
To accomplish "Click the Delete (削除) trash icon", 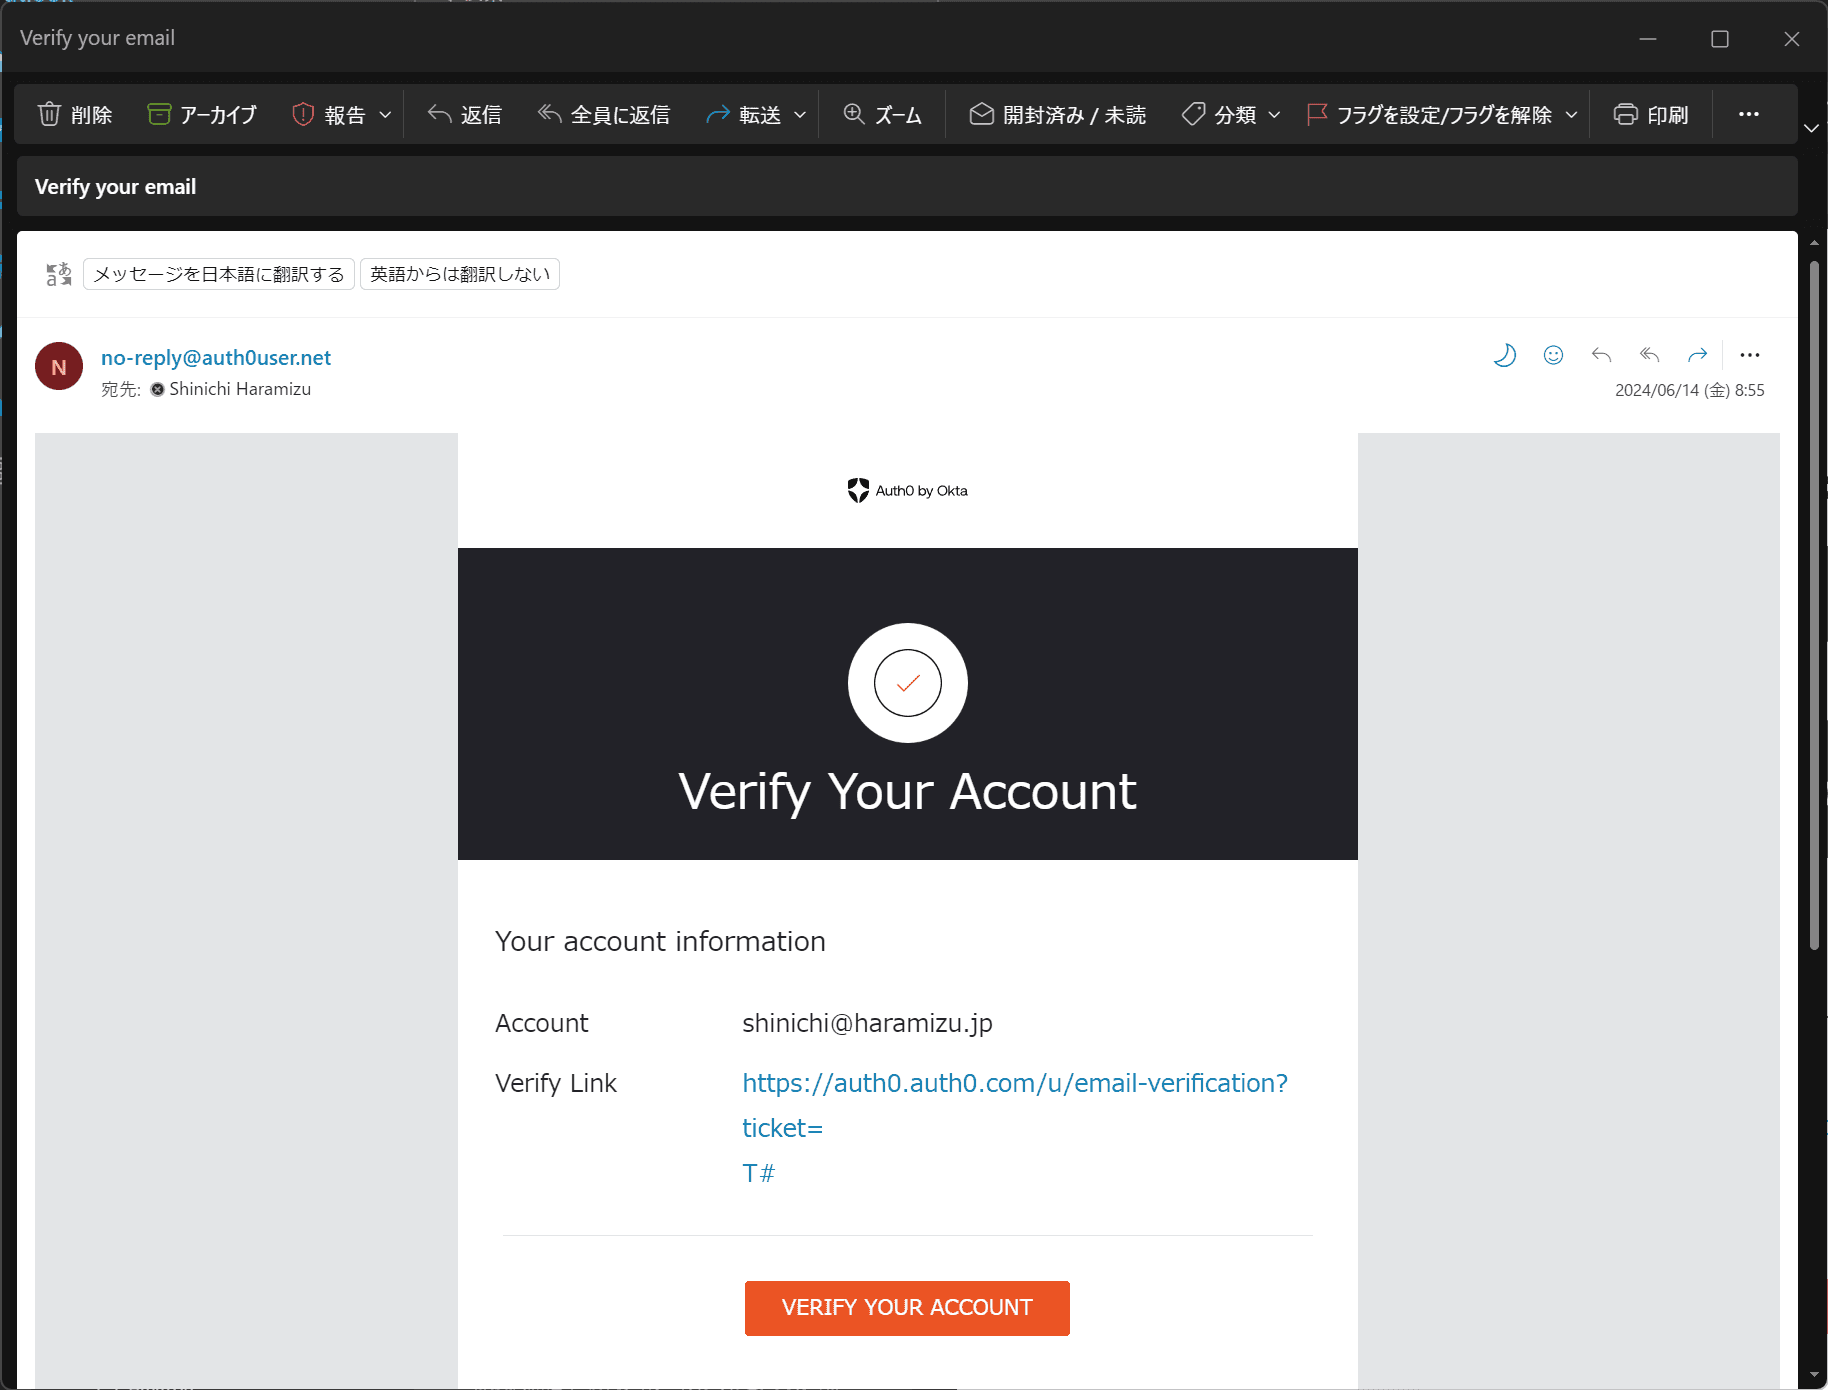I will click(x=49, y=115).
